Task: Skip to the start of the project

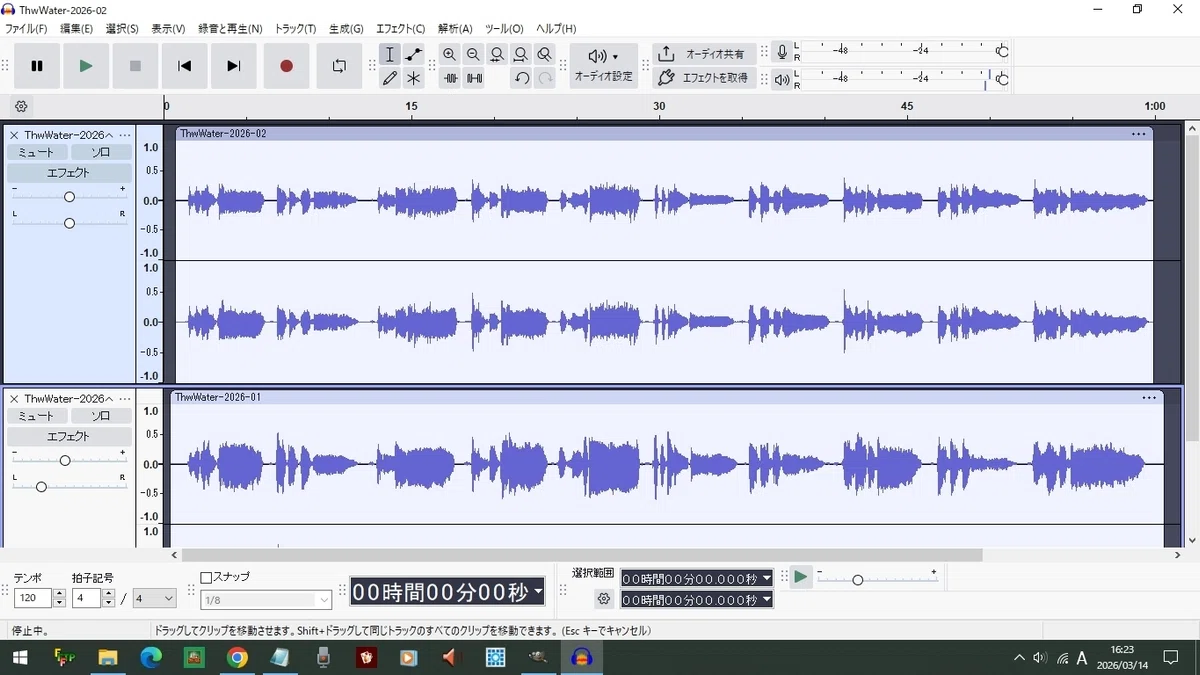Action: pyautogui.click(x=184, y=66)
